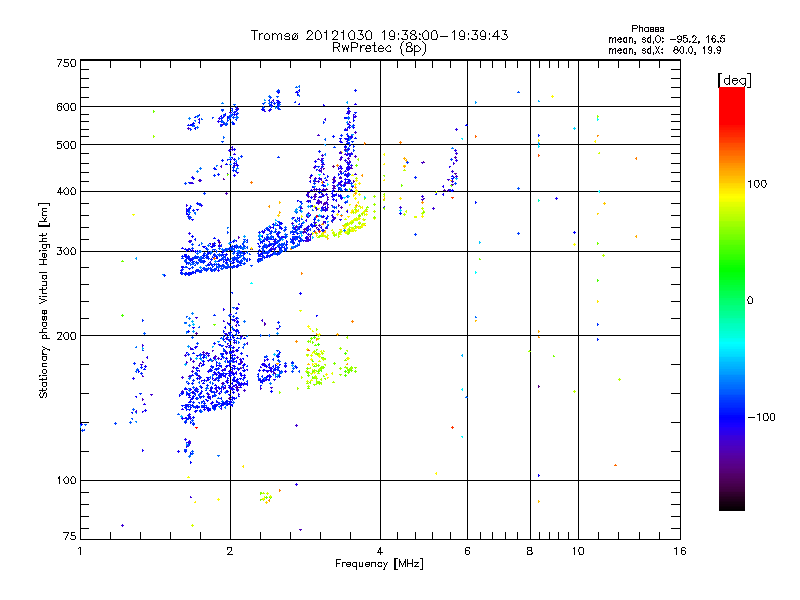Image resolution: width=800 pixels, height=600 pixels.
Task: Click the 'Phases' header label
Action: 647,29
